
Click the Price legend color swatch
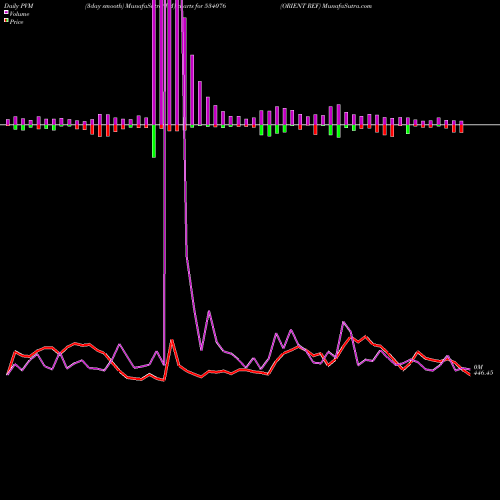[6, 20]
